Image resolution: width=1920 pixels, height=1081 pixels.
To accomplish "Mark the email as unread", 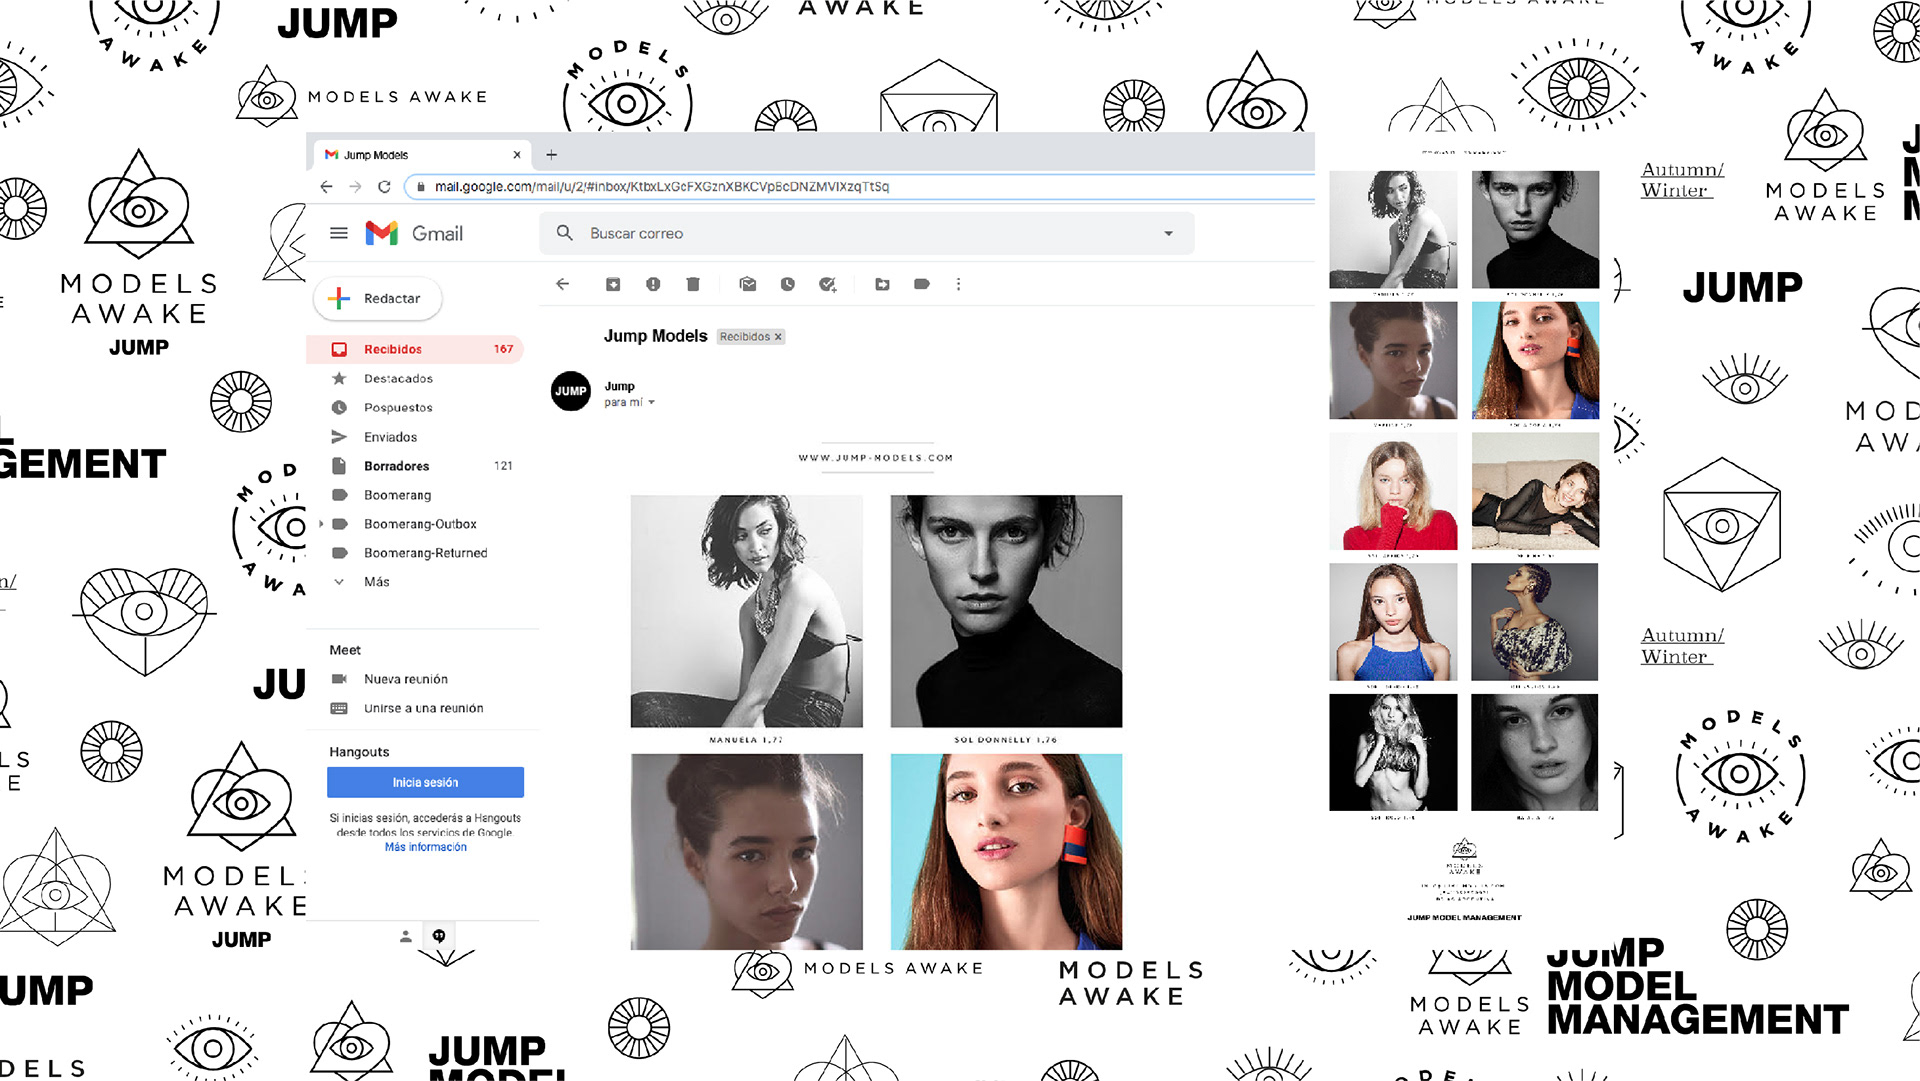I will [x=747, y=285].
